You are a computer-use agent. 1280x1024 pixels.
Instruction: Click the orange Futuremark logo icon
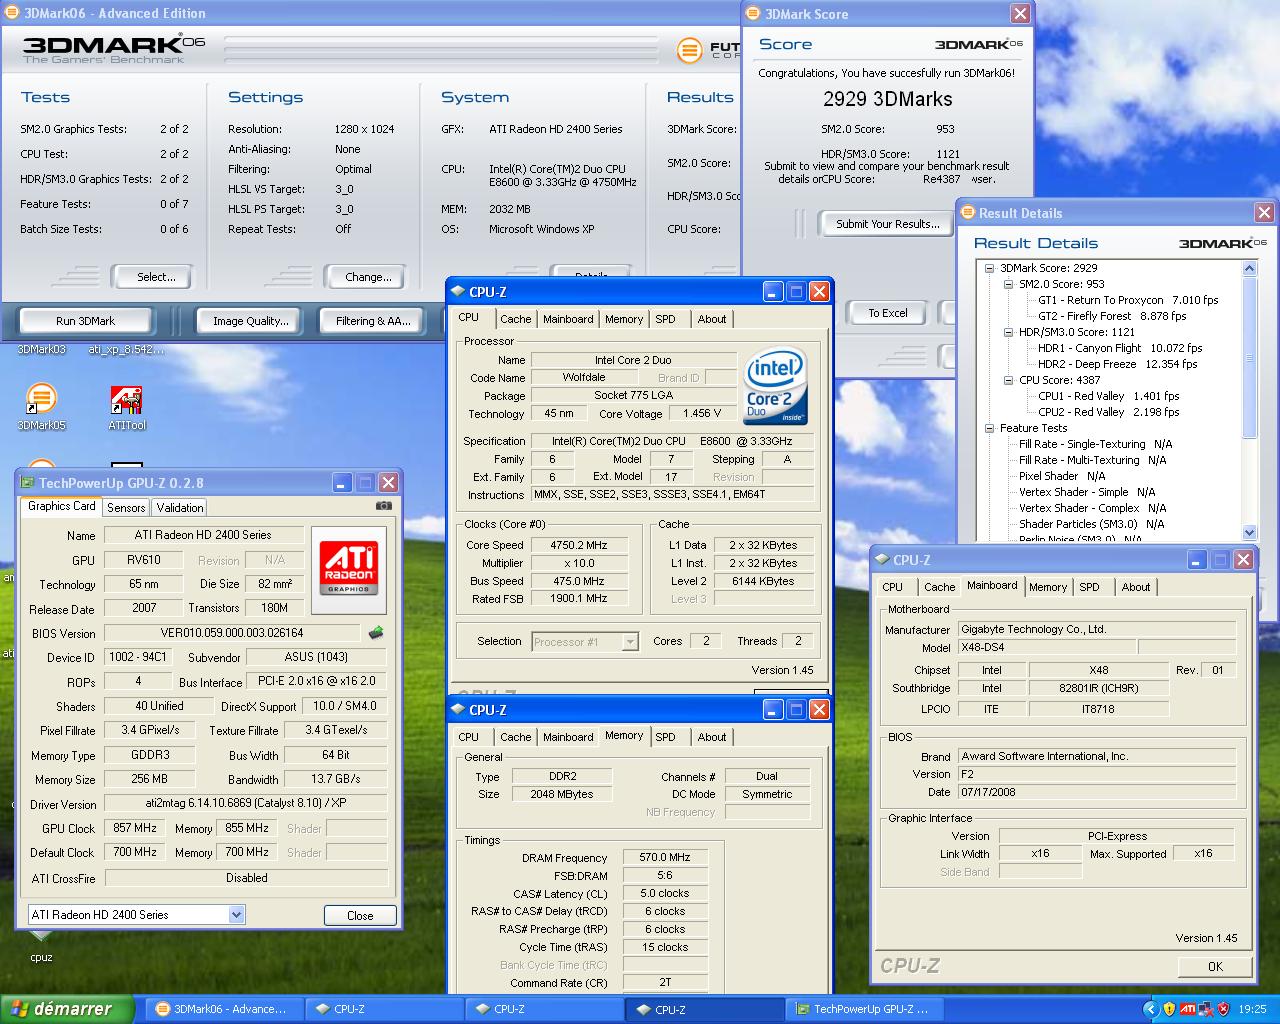(x=689, y=50)
